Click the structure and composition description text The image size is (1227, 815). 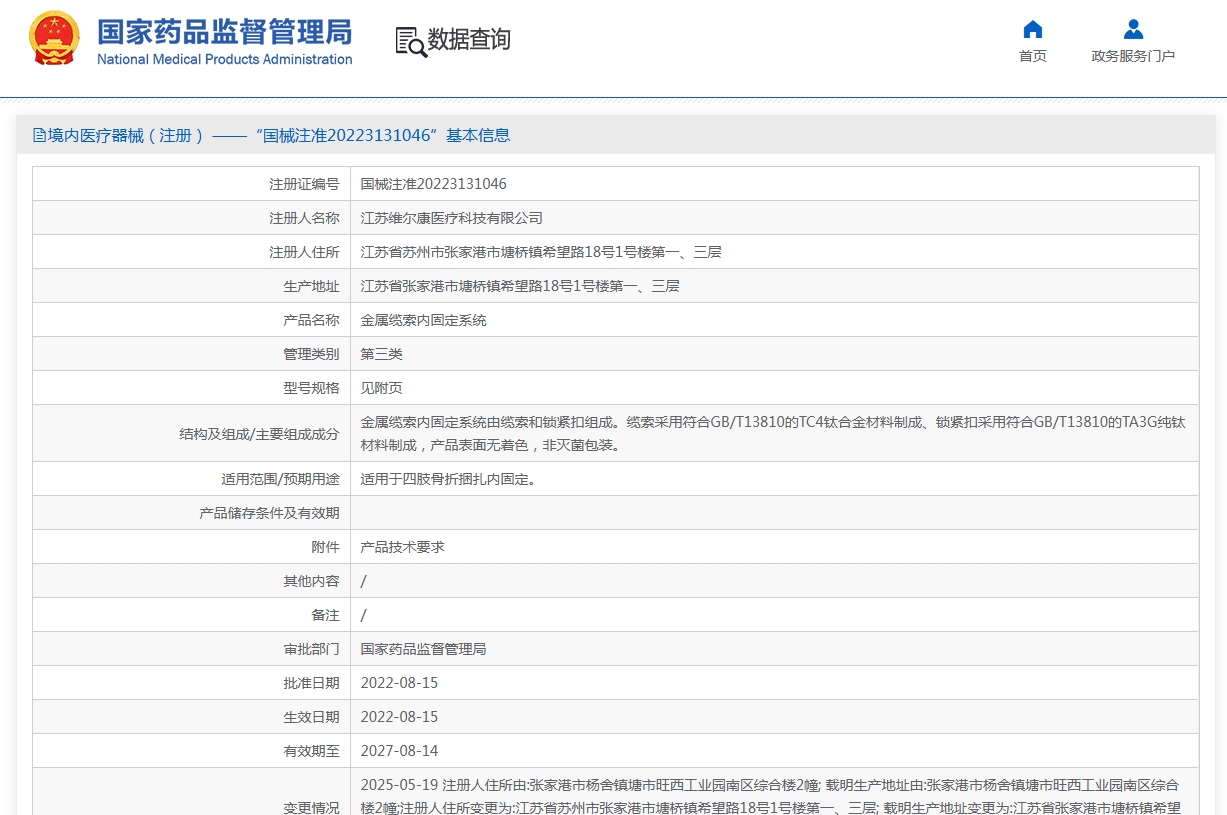coord(773,434)
